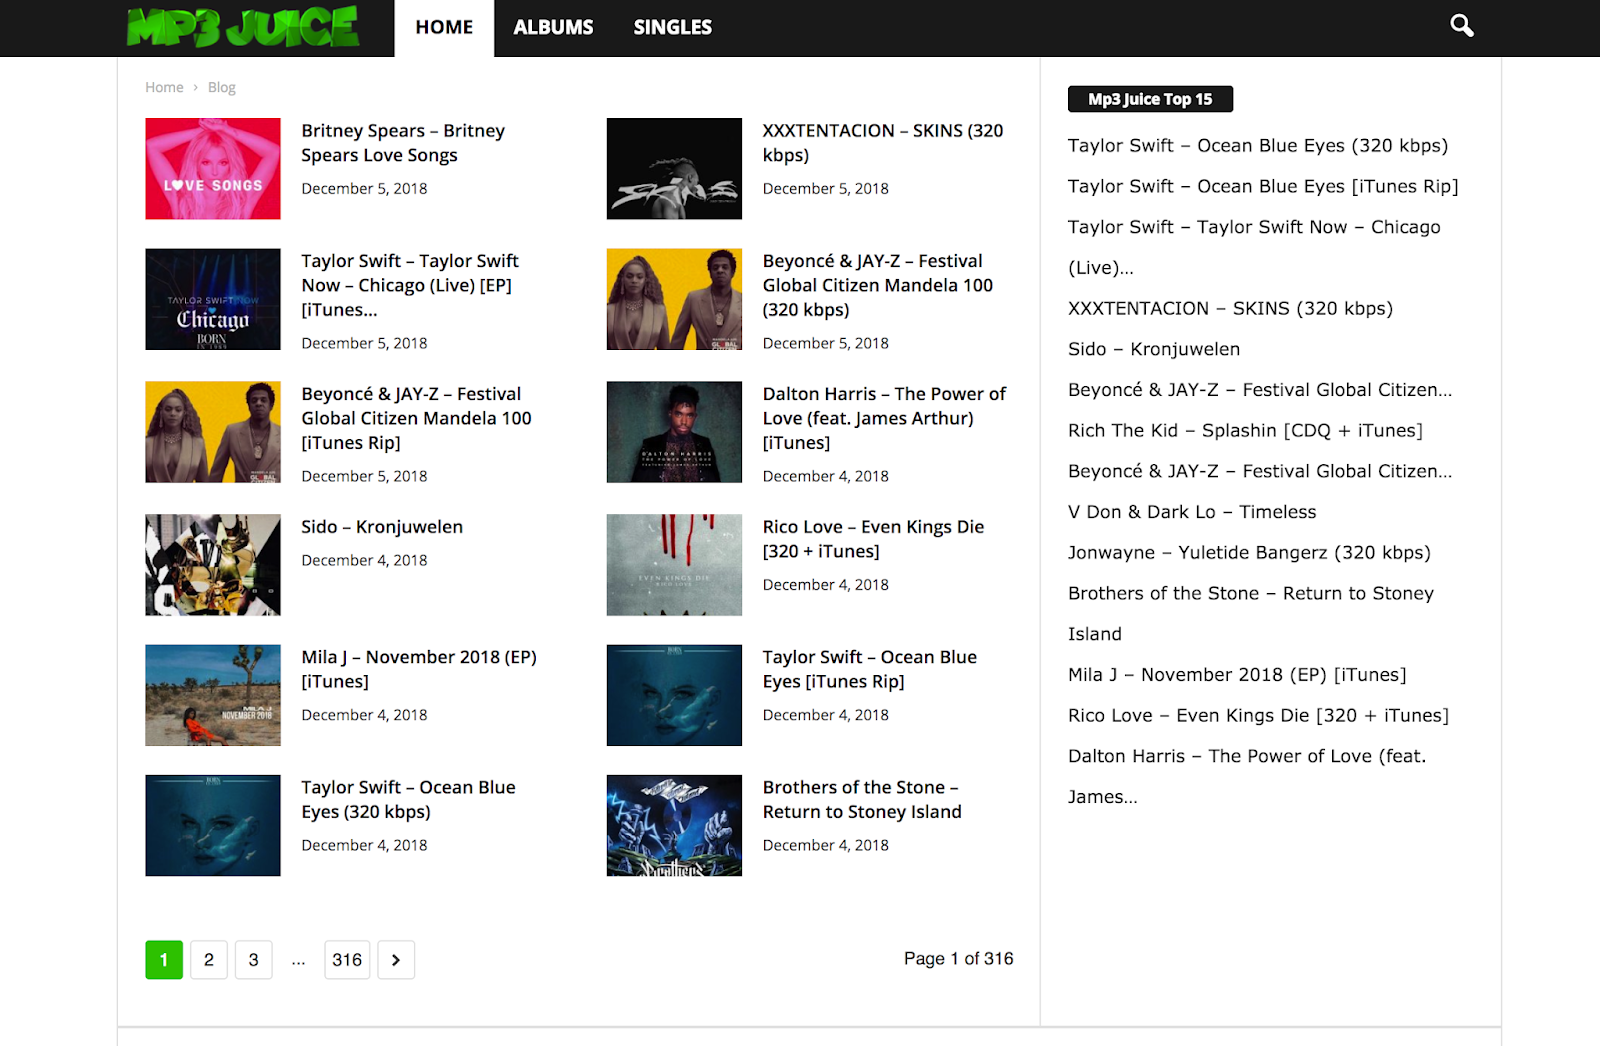This screenshot has width=1600, height=1046.
Task: Open sidebar Rich The Kid – Splashin link
Action: [1245, 431]
